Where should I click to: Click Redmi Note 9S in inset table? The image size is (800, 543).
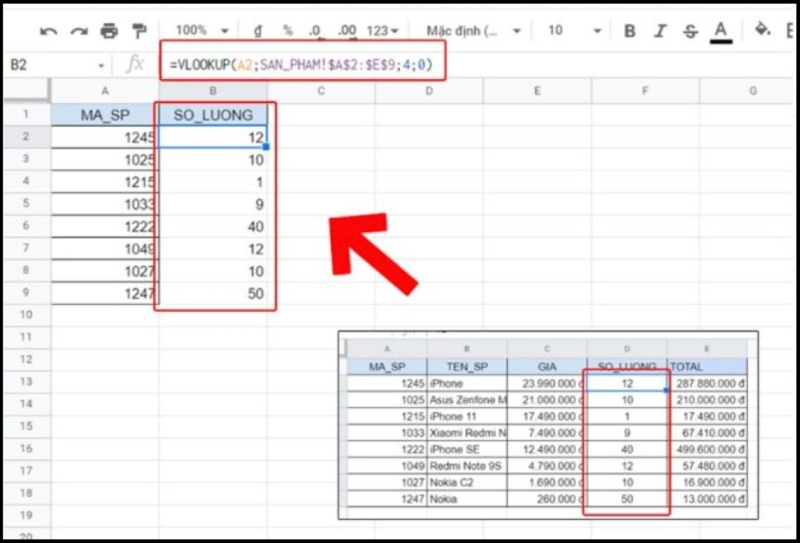point(467,466)
